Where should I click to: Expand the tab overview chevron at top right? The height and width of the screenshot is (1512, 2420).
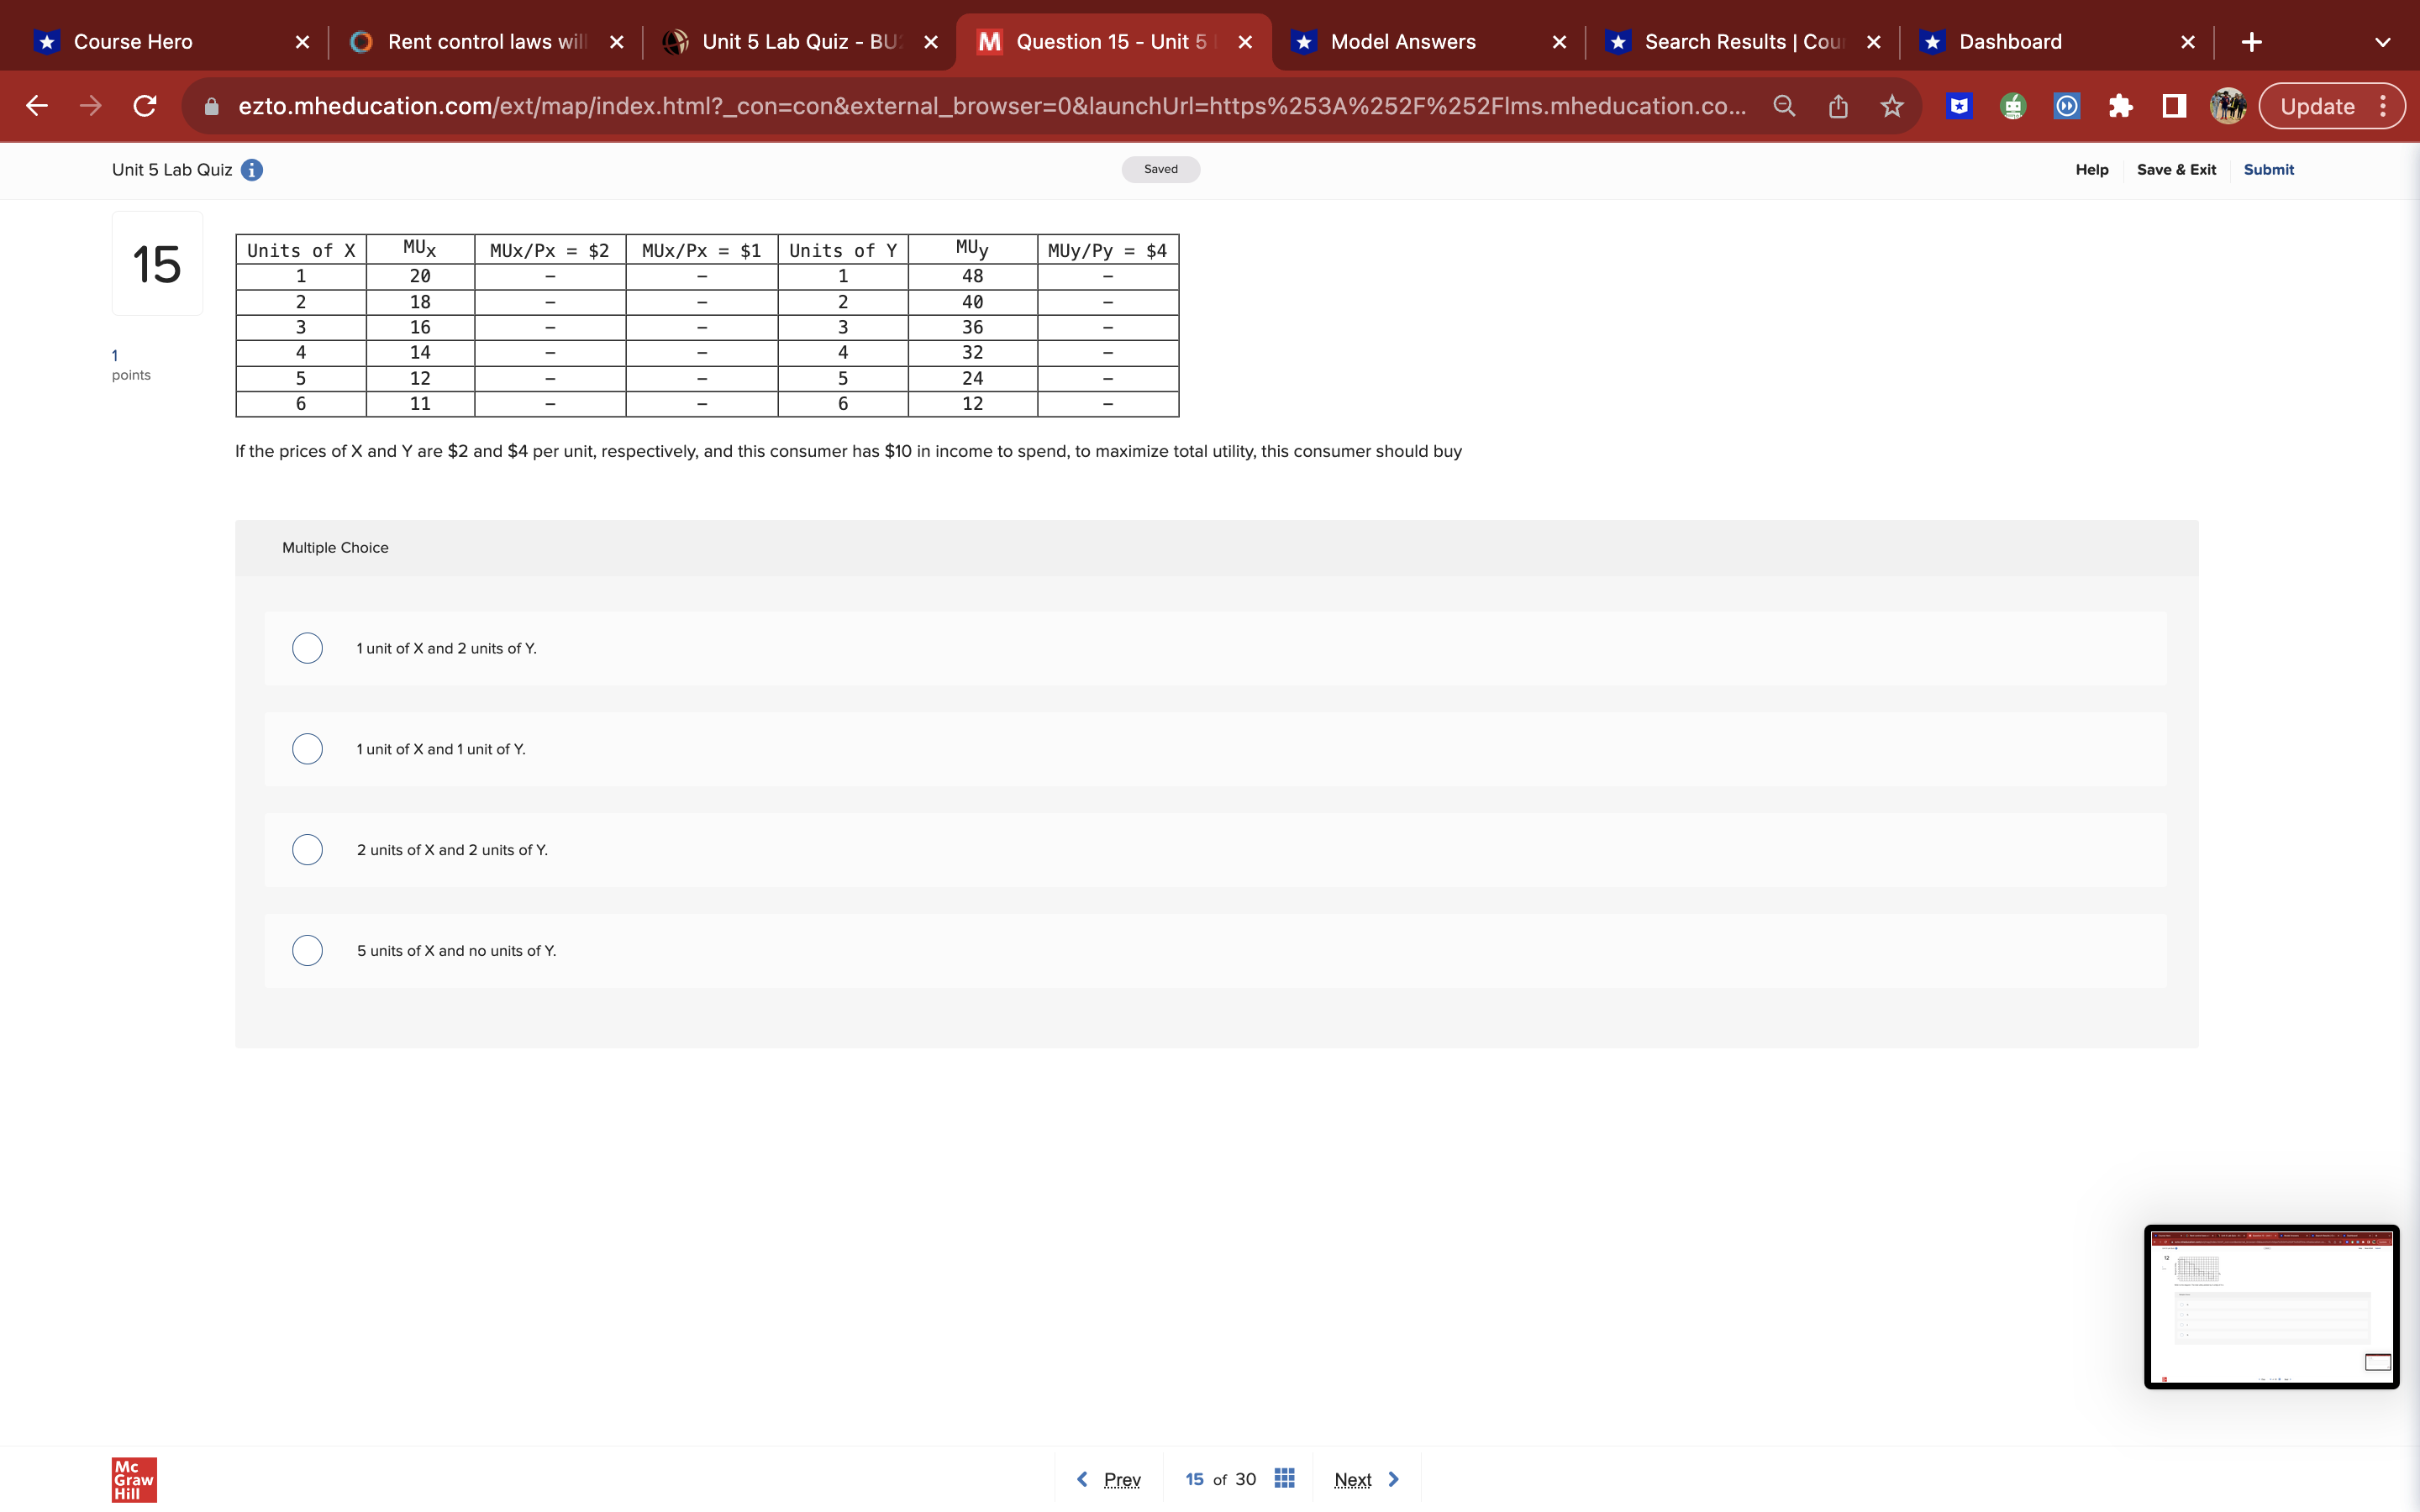point(2382,41)
